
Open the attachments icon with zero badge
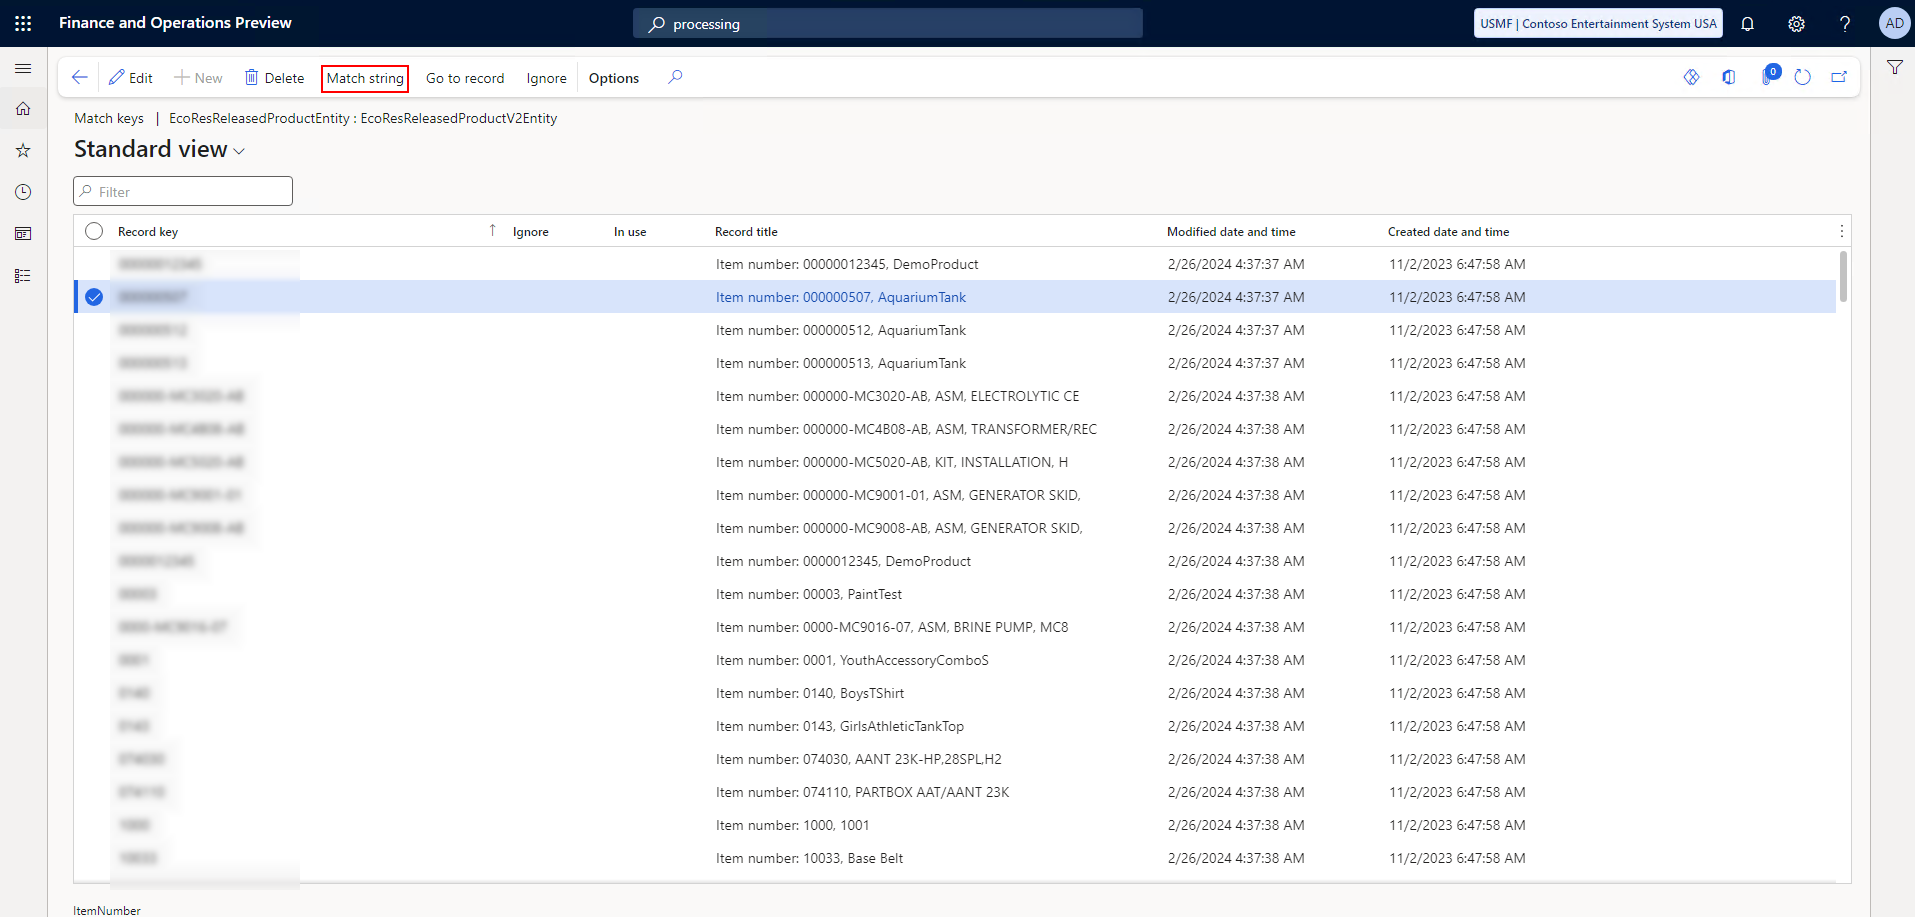point(1768,76)
